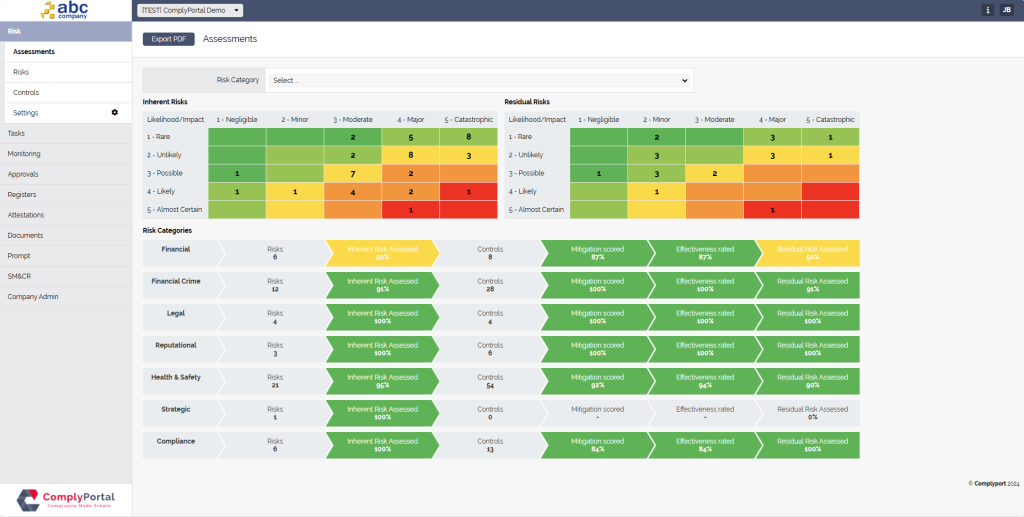Open the Risk Category select dropdown
Screen dimensions: 1024x517
(479, 80)
